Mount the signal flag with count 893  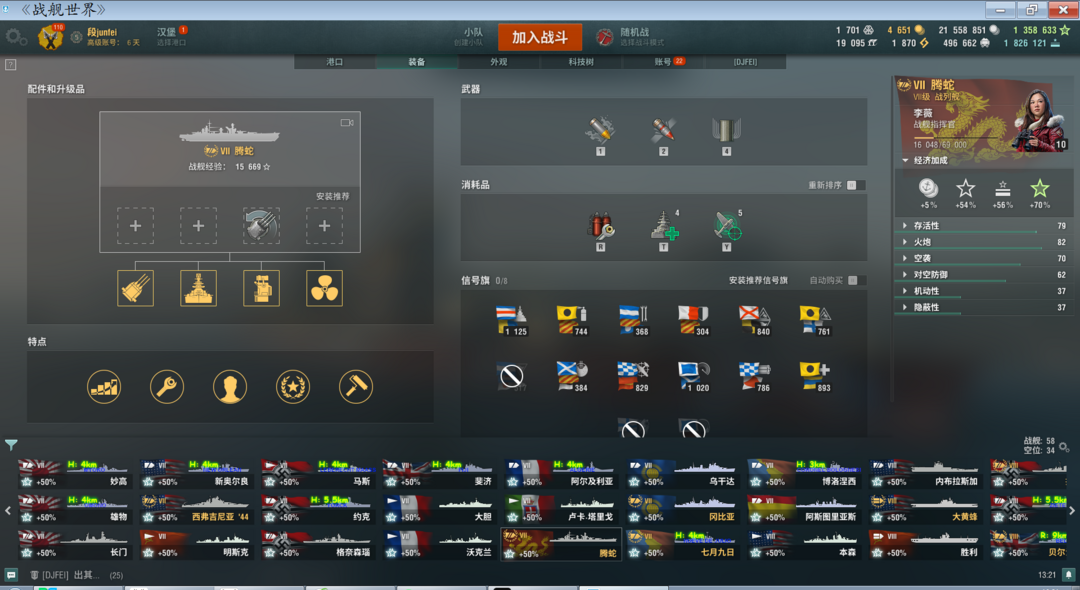[x=815, y=377]
